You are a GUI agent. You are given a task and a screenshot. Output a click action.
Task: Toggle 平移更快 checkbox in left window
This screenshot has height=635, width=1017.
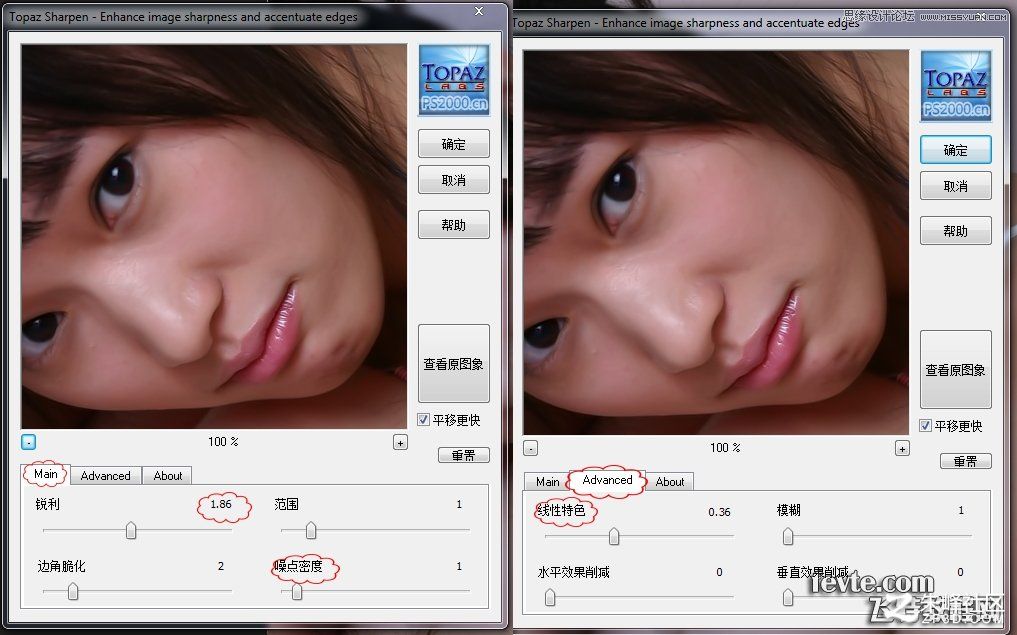pos(424,420)
